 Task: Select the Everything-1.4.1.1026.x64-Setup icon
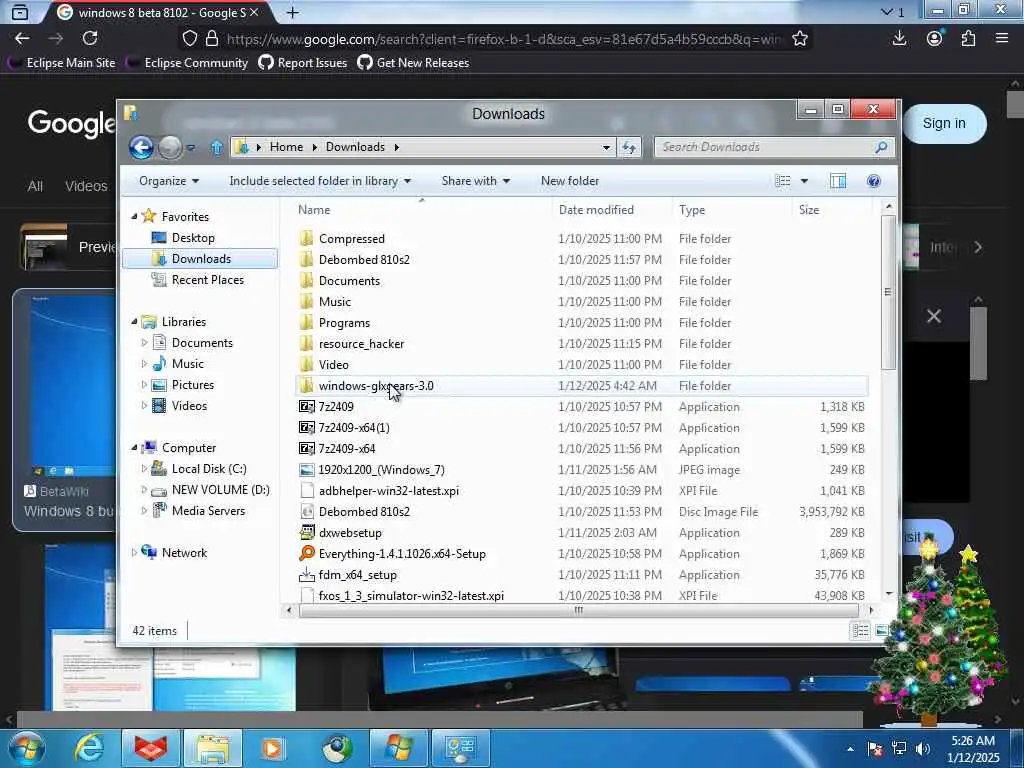306,553
